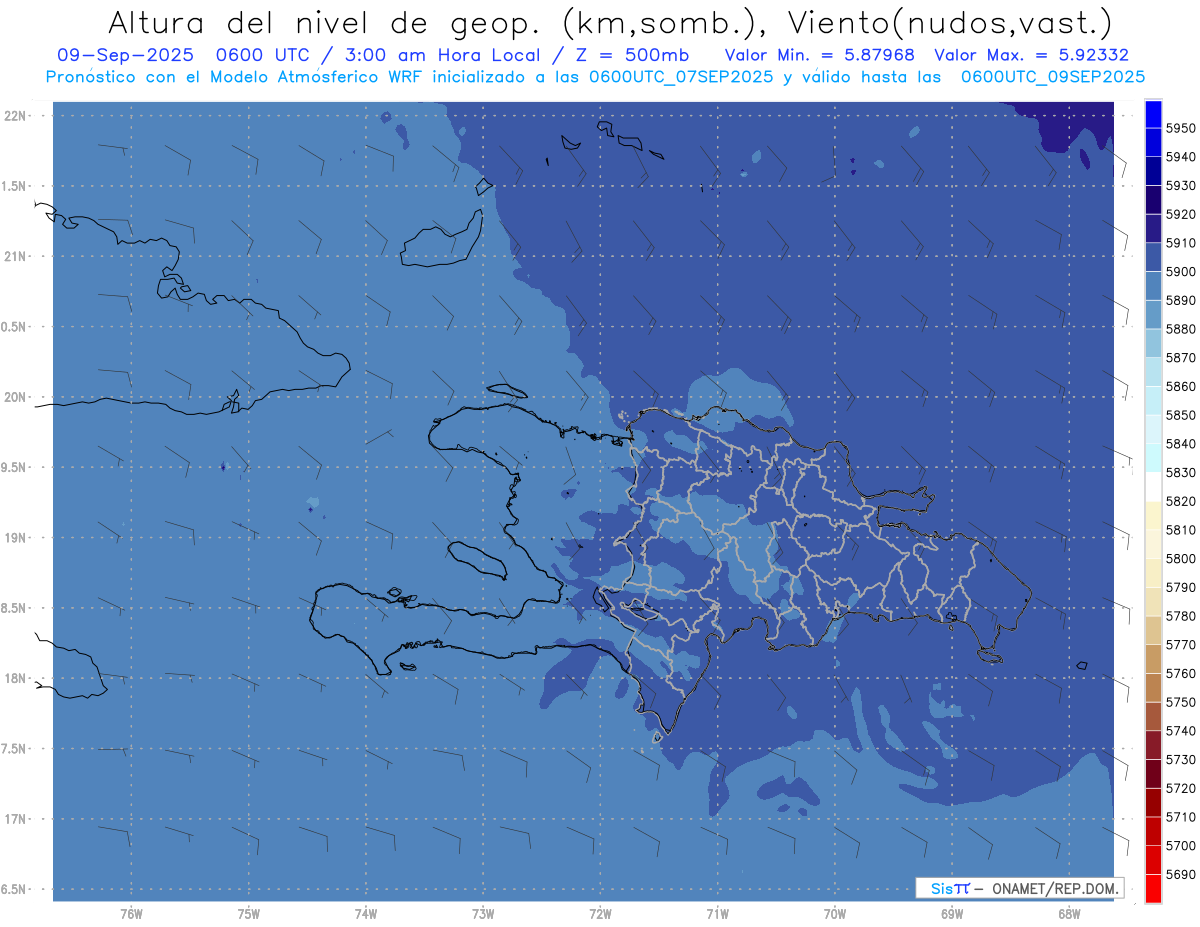Click the '5780' color bar label

[x=1180, y=616]
